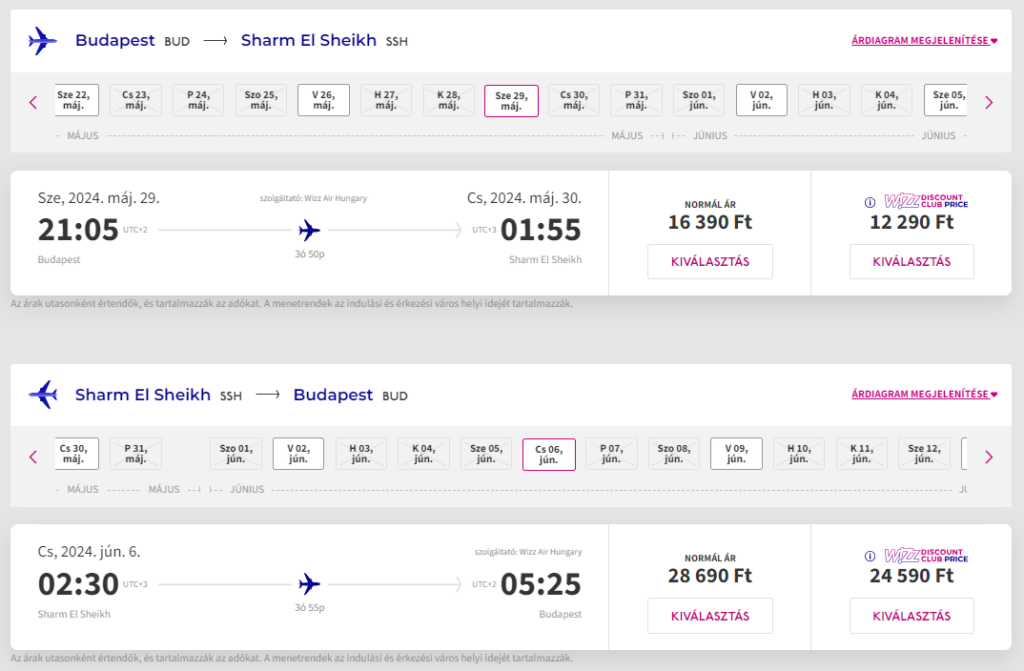Click the selected Sze 29, máj. date
The width and height of the screenshot is (1024, 671).
click(x=511, y=101)
